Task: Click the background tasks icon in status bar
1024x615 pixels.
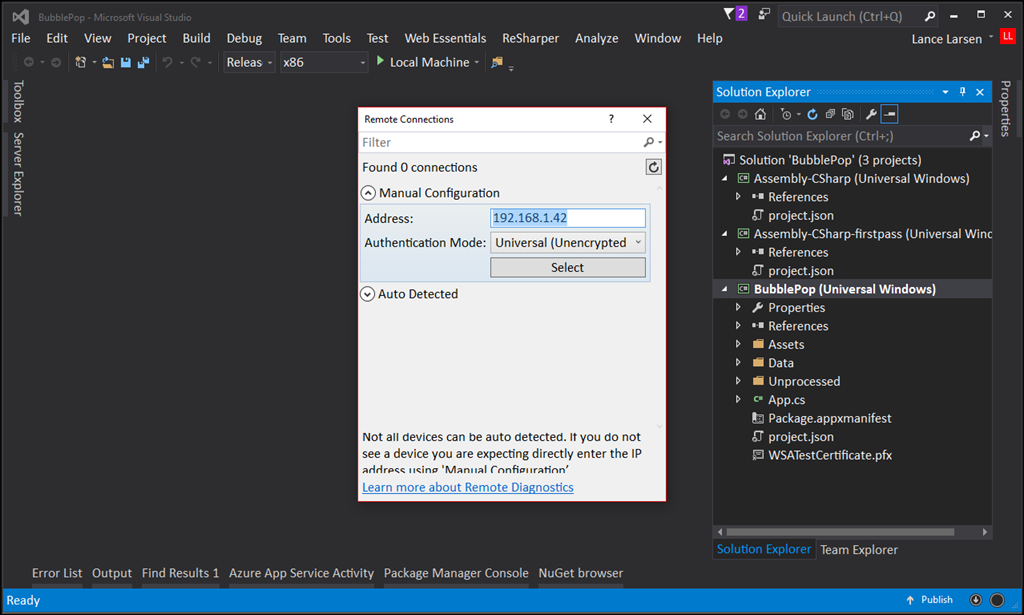Action: pos(976,600)
